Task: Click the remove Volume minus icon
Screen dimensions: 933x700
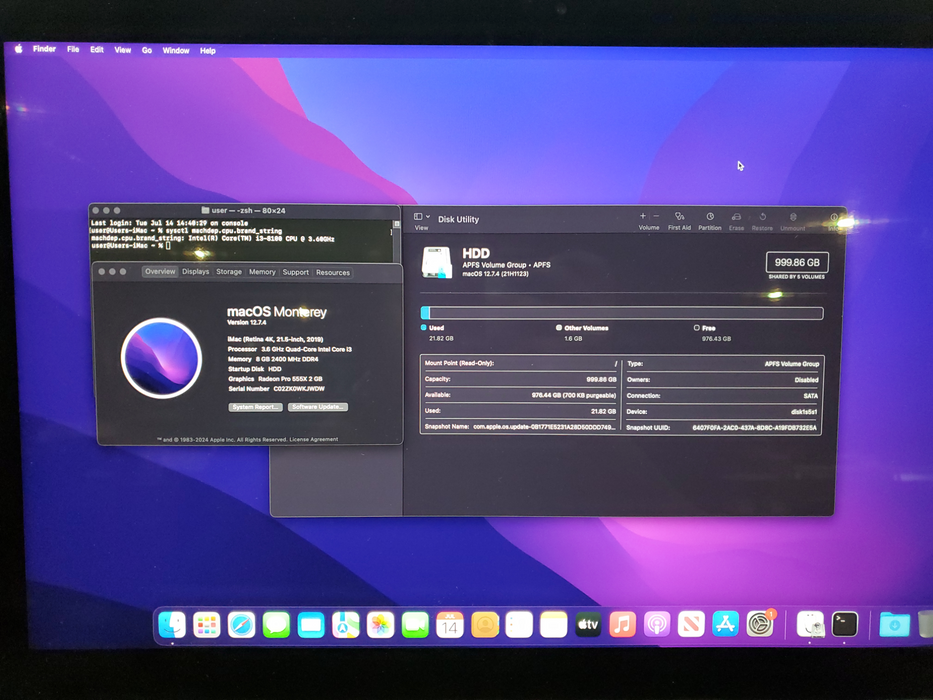Action: pyautogui.click(x=656, y=216)
